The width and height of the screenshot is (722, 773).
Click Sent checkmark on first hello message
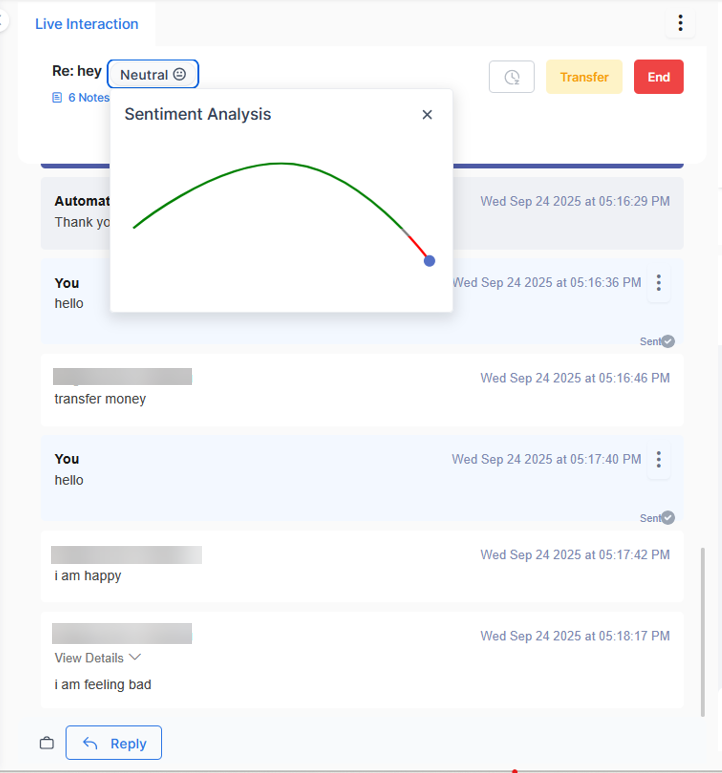point(668,341)
